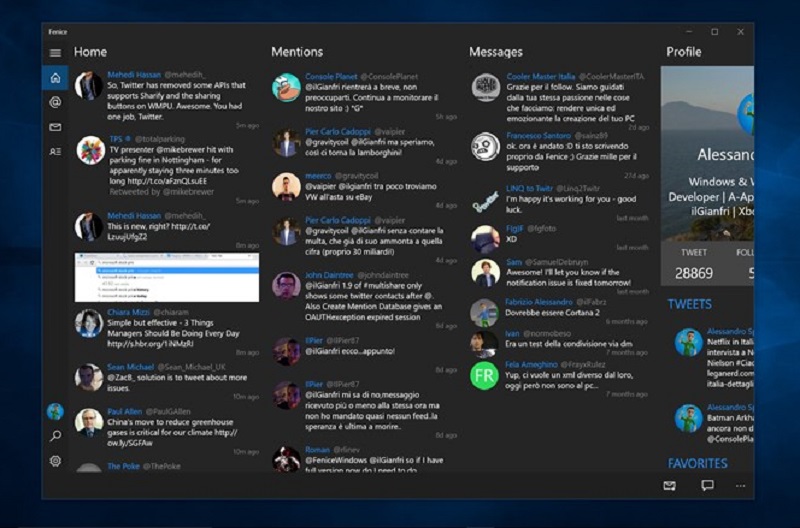Click the account avatar in sidebar

[55, 411]
